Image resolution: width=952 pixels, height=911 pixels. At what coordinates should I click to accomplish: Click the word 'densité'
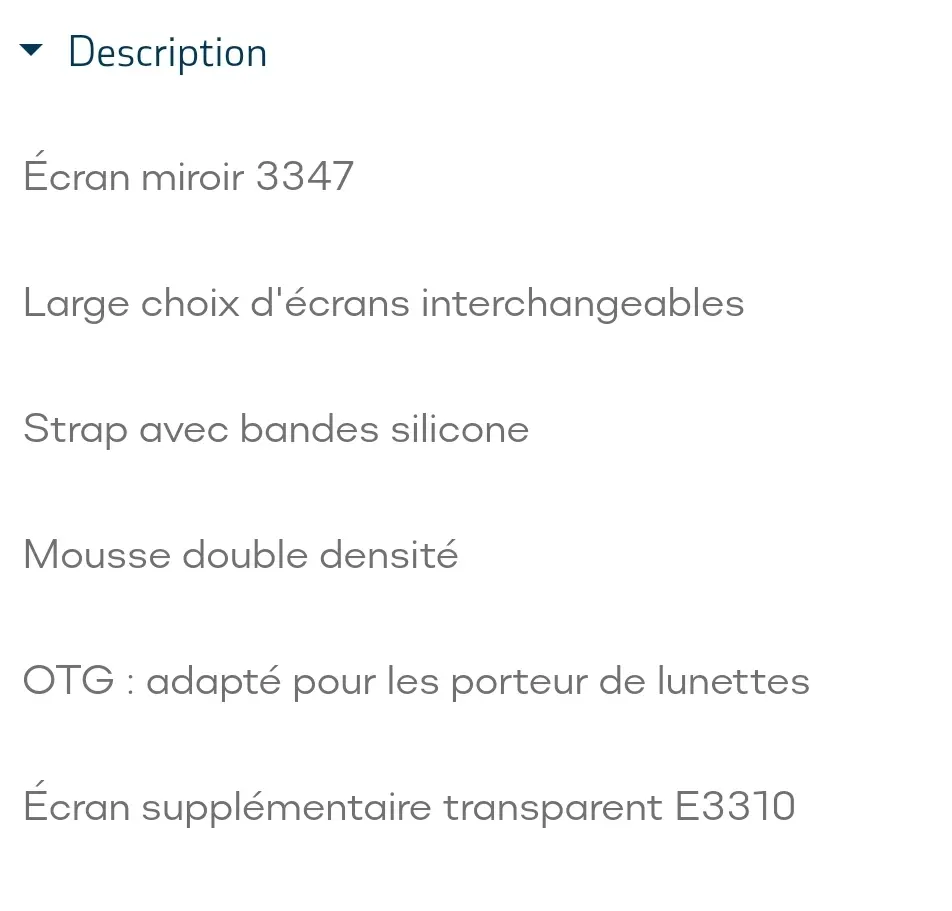389,553
